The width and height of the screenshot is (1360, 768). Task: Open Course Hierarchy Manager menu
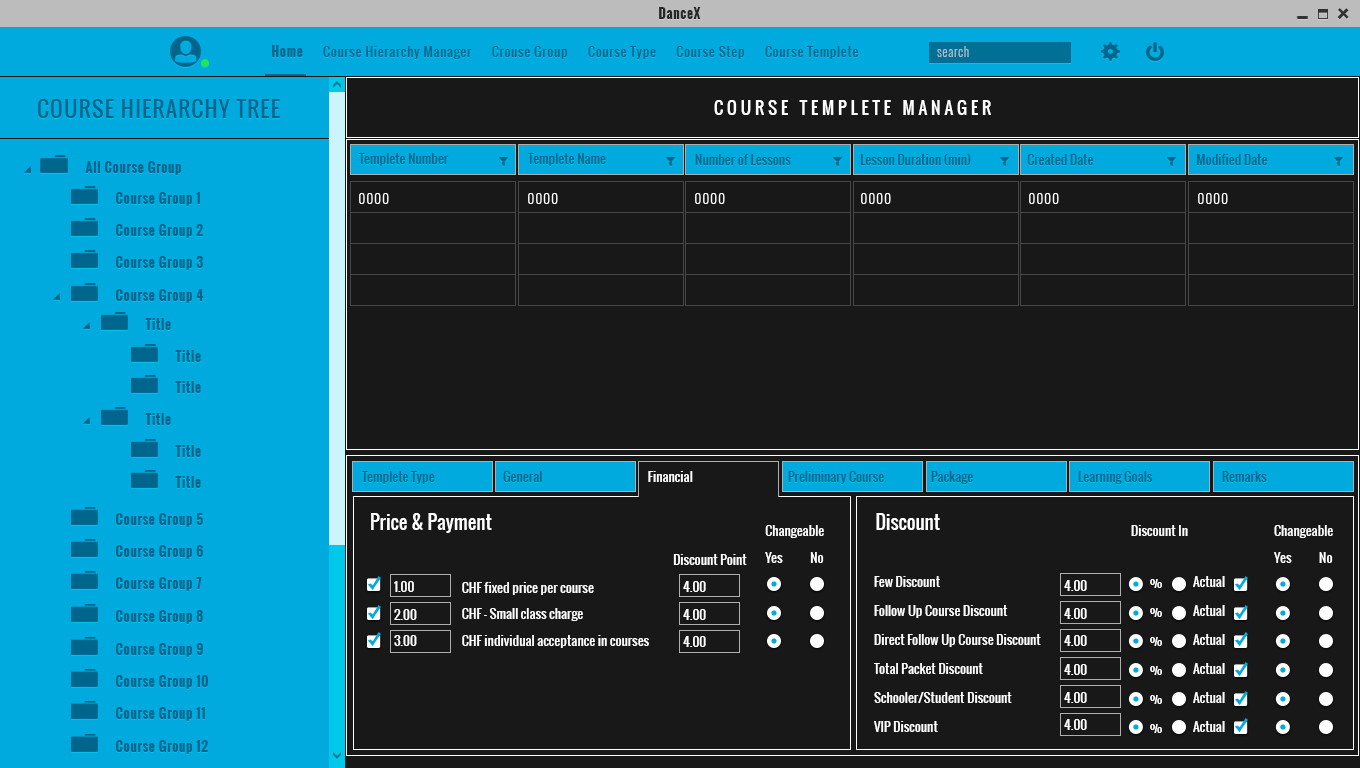click(397, 52)
